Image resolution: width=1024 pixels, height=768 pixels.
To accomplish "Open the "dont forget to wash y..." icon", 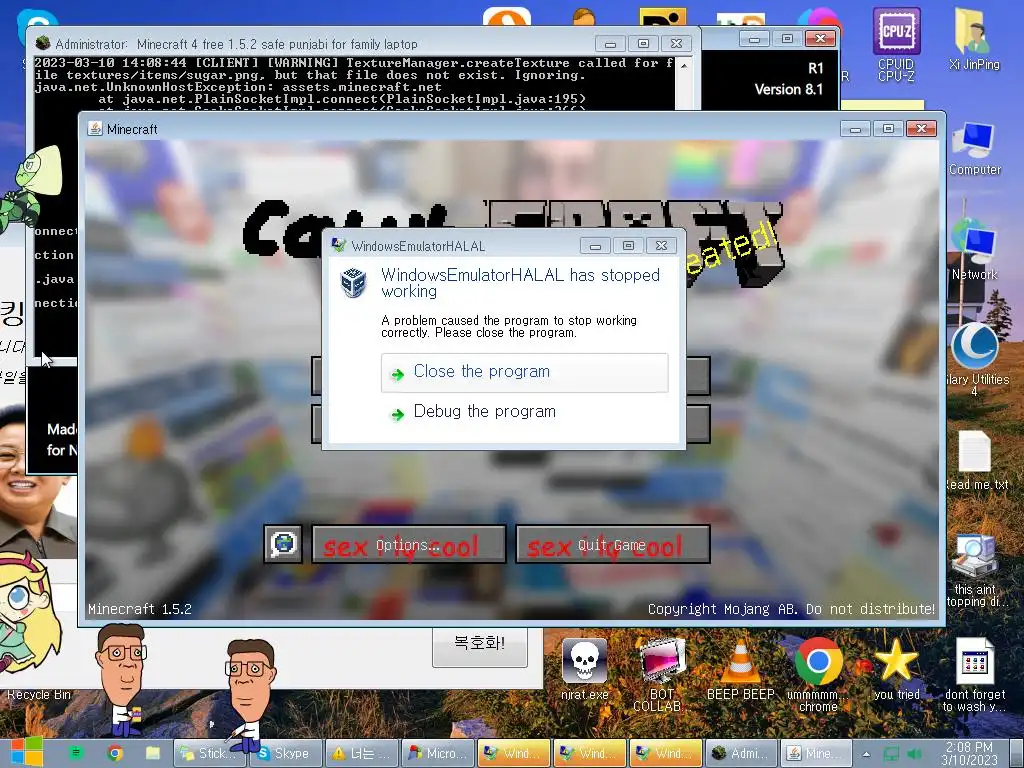I will 974,674.
